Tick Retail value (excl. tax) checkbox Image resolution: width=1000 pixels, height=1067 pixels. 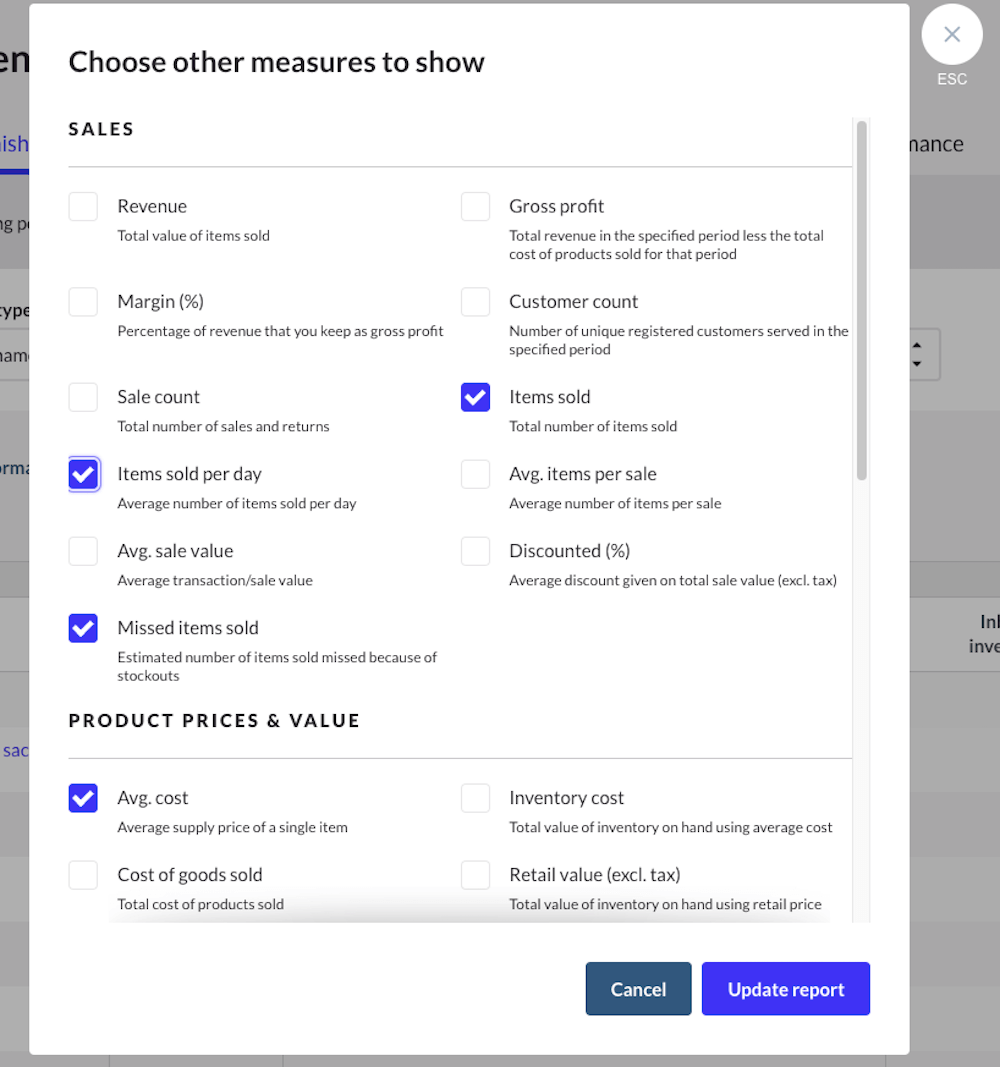coord(476,875)
